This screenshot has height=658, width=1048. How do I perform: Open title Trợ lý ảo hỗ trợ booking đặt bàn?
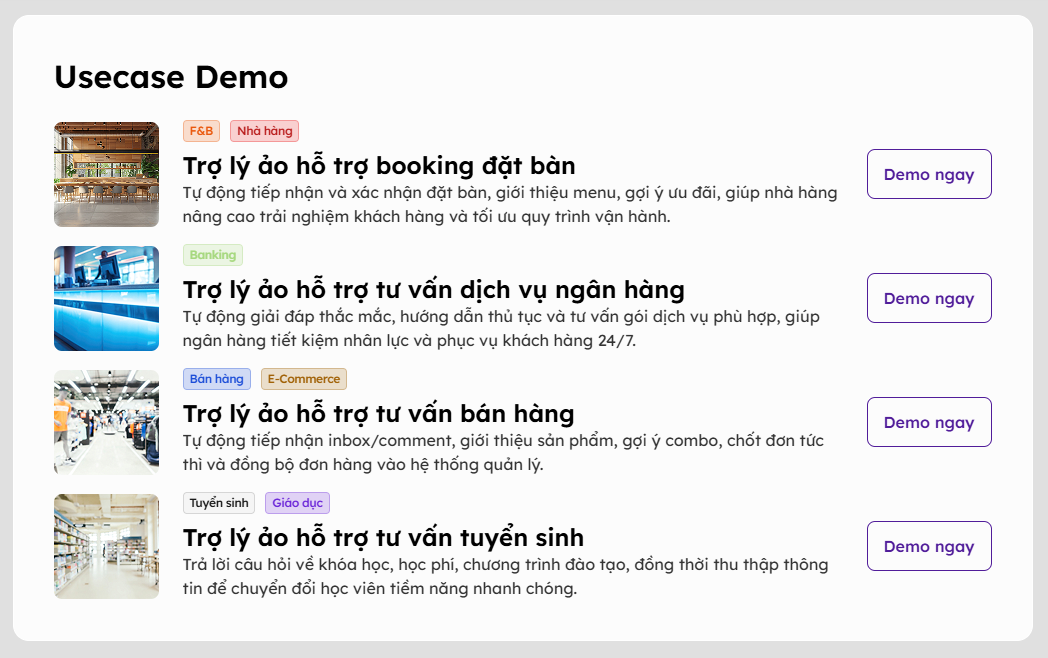pos(379,166)
